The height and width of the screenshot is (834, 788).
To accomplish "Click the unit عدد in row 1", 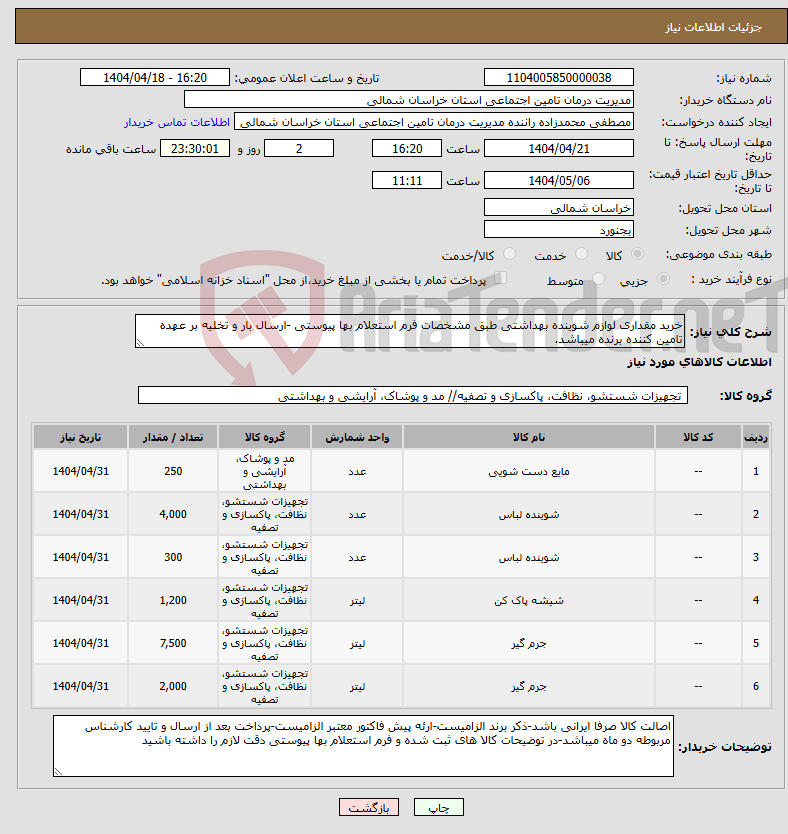I will (x=357, y=472).
